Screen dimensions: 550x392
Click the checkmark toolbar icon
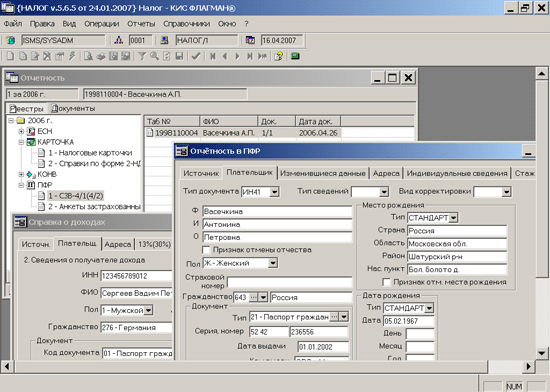pyautogui.click(x=196, y=56)
